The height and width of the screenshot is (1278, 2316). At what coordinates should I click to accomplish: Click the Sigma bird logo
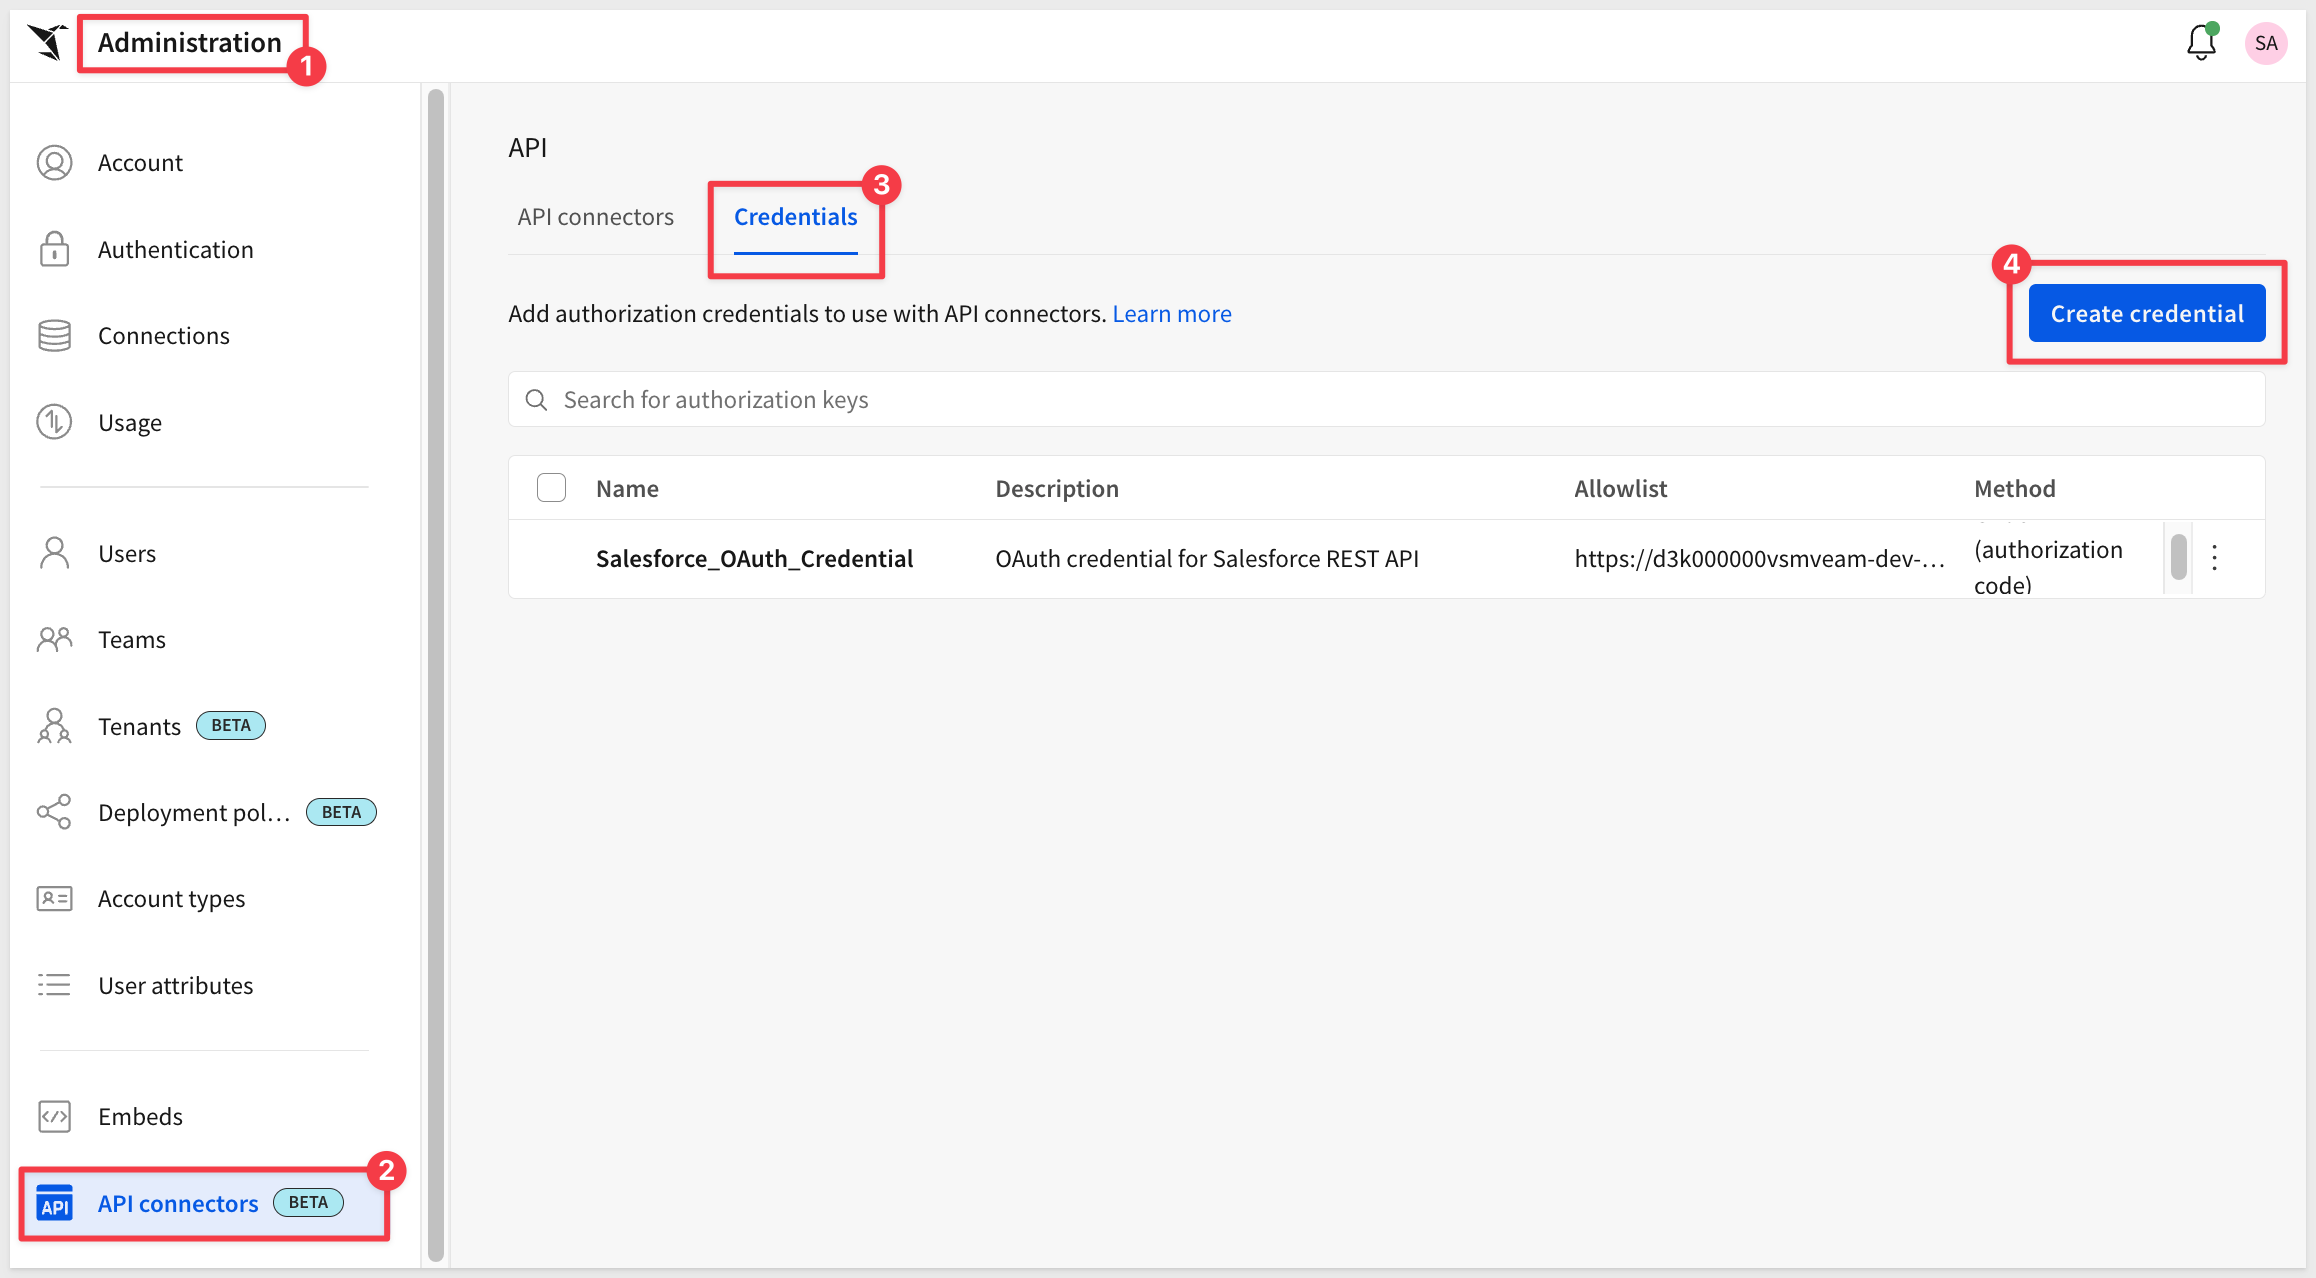[x=47, y=42]
